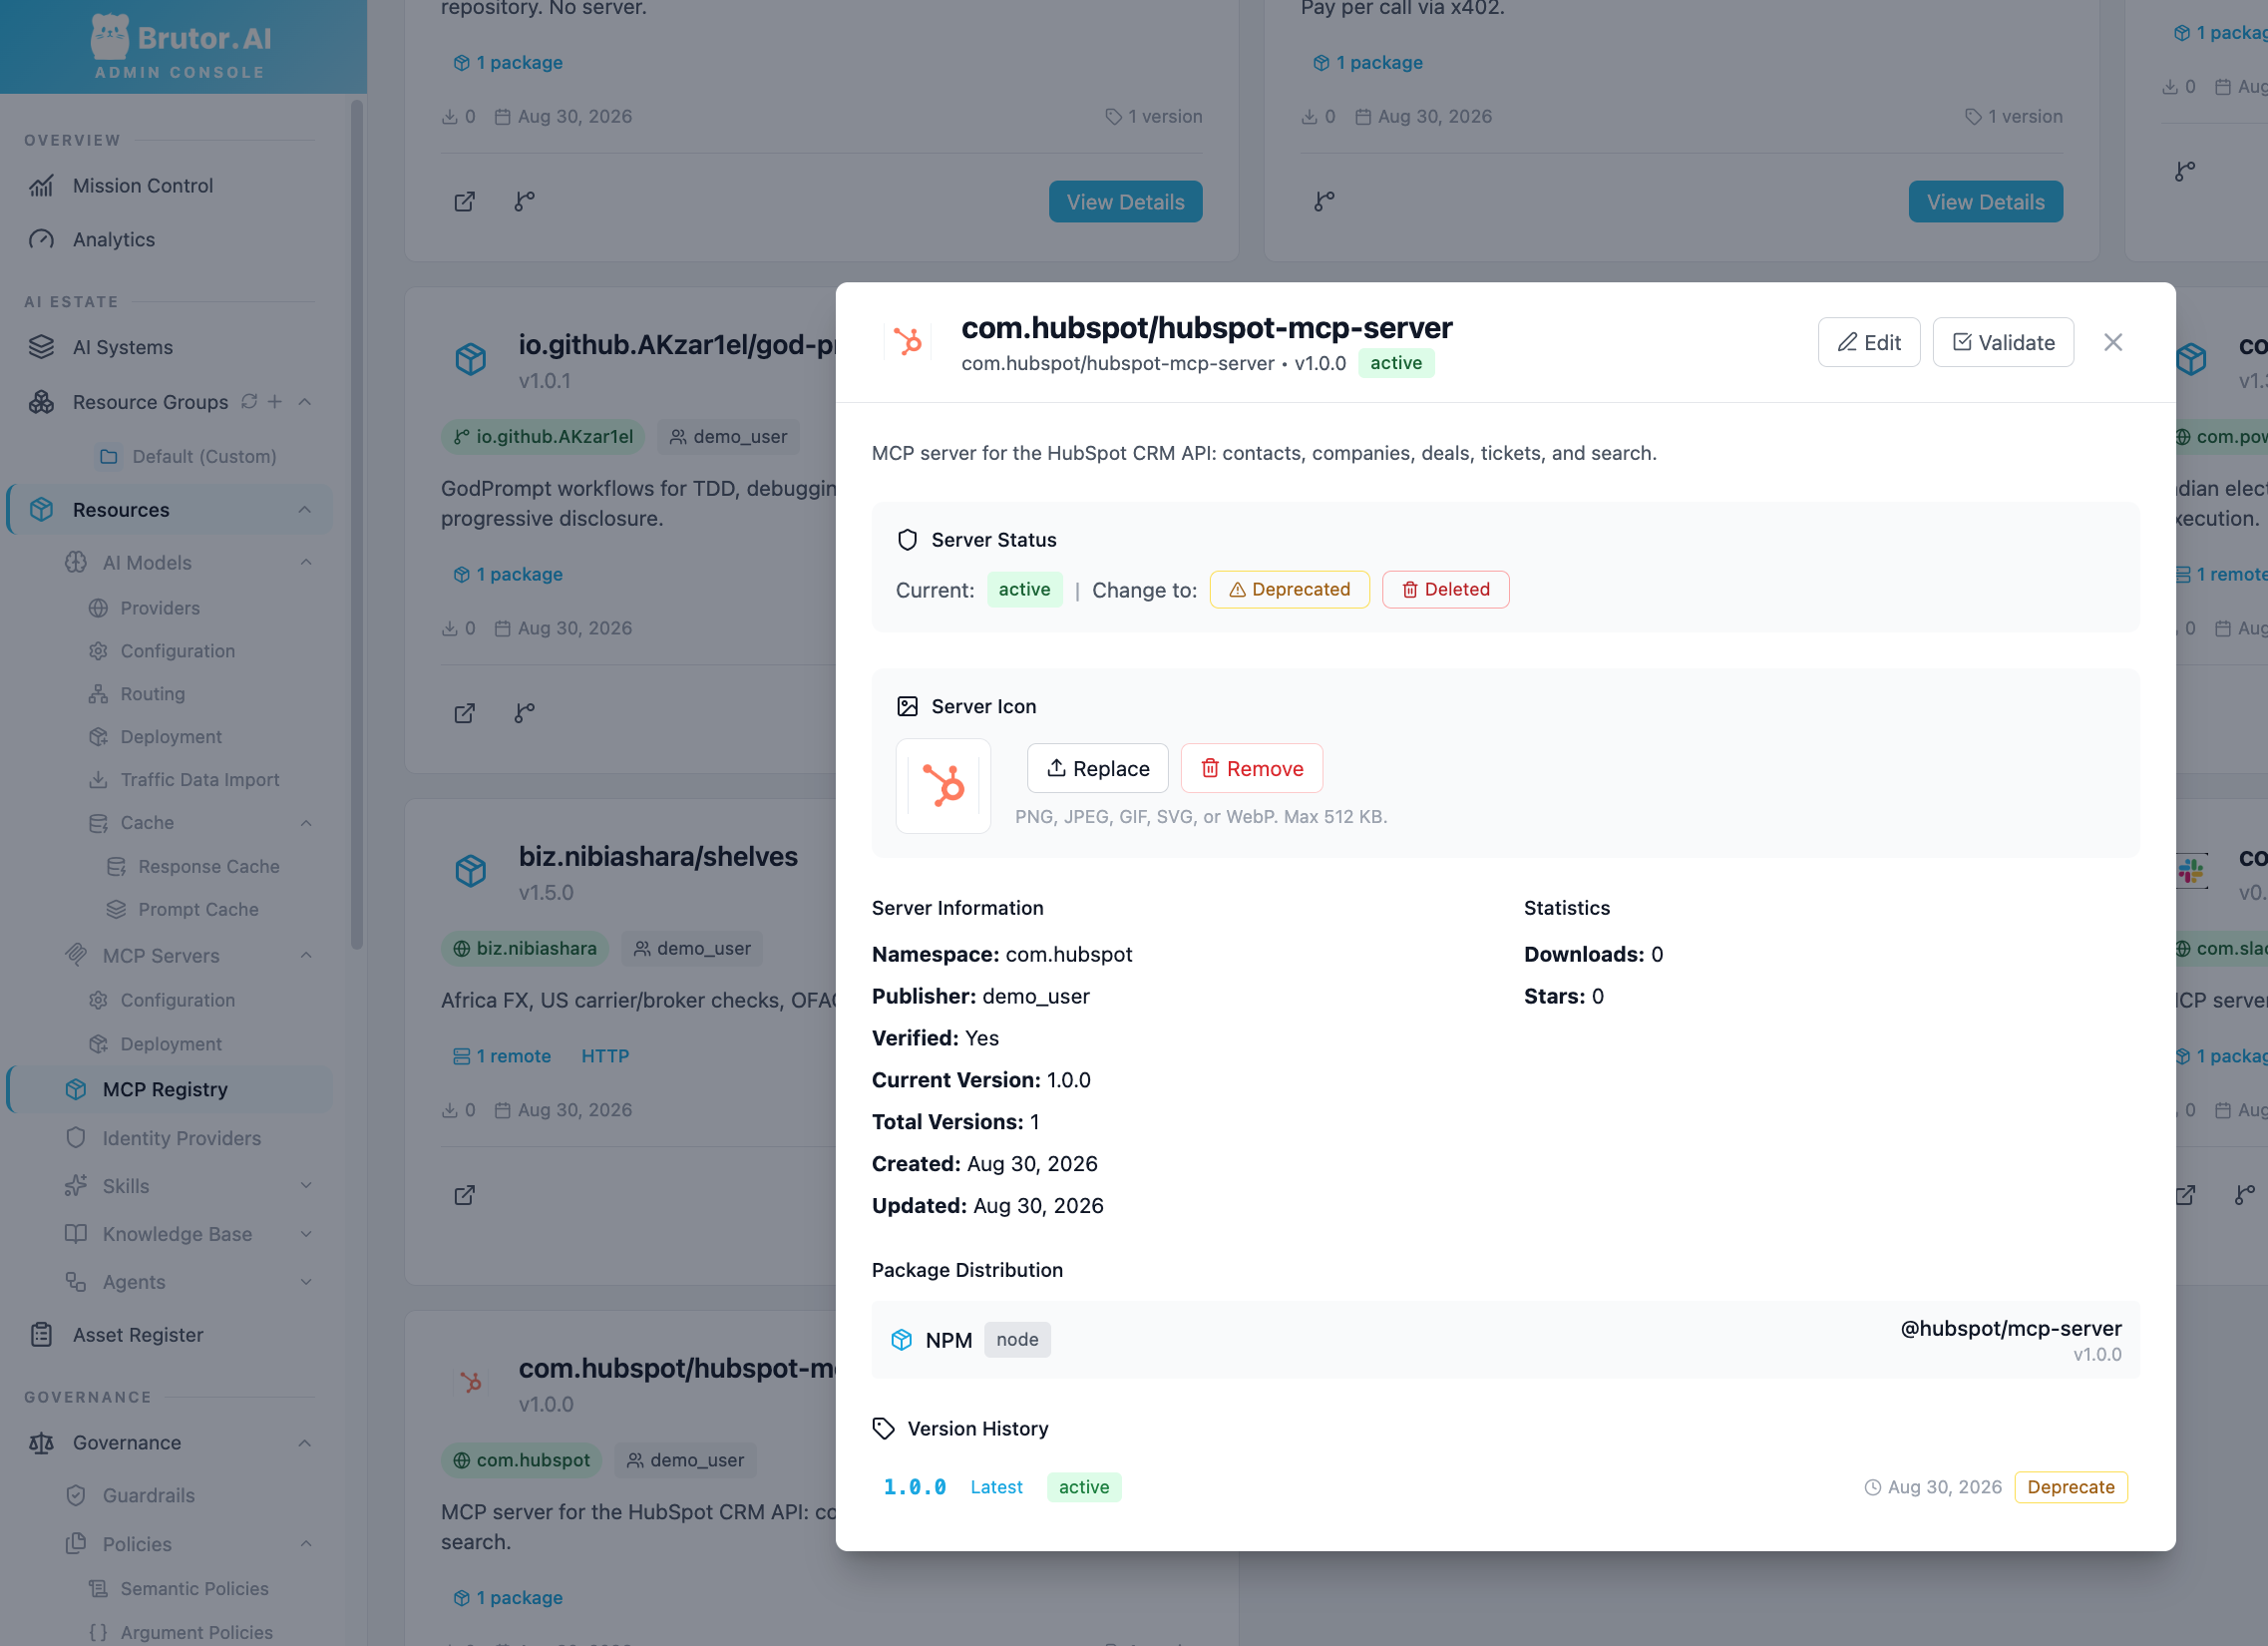Open Response Cache page
This screenshot has width=2268, height=1646.
click(208, 866)
